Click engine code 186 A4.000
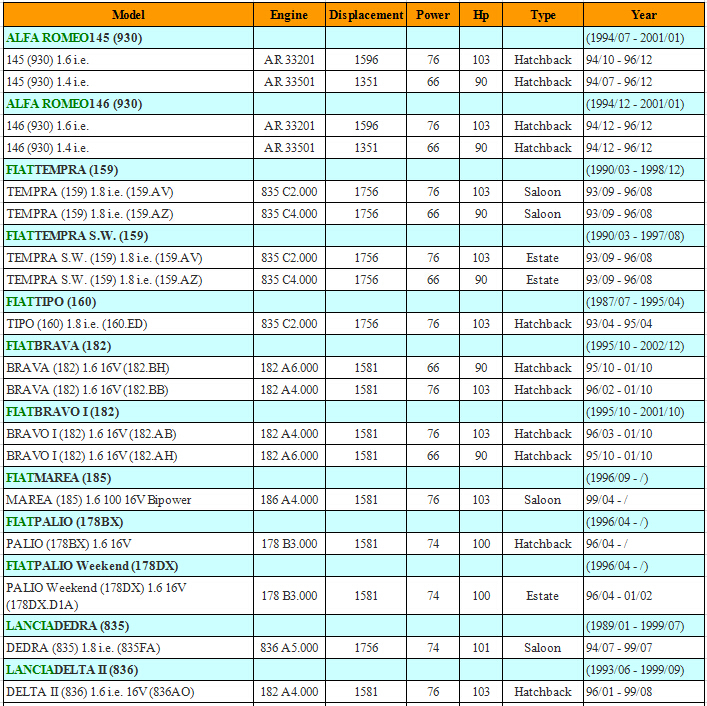707x706 pixels. (x=289, y=500)
